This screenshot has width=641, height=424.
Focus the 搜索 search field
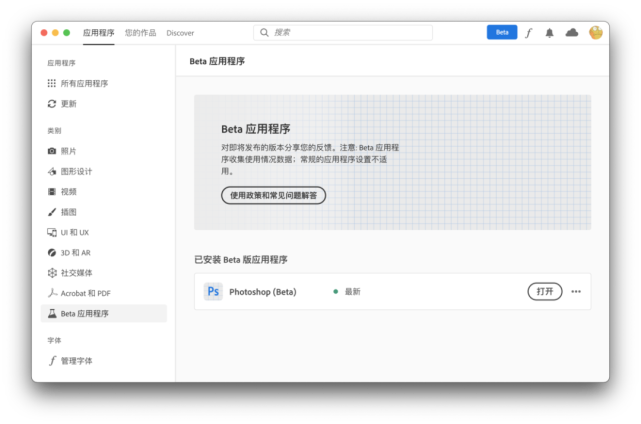pyautogui.click(x=343, y=32)
